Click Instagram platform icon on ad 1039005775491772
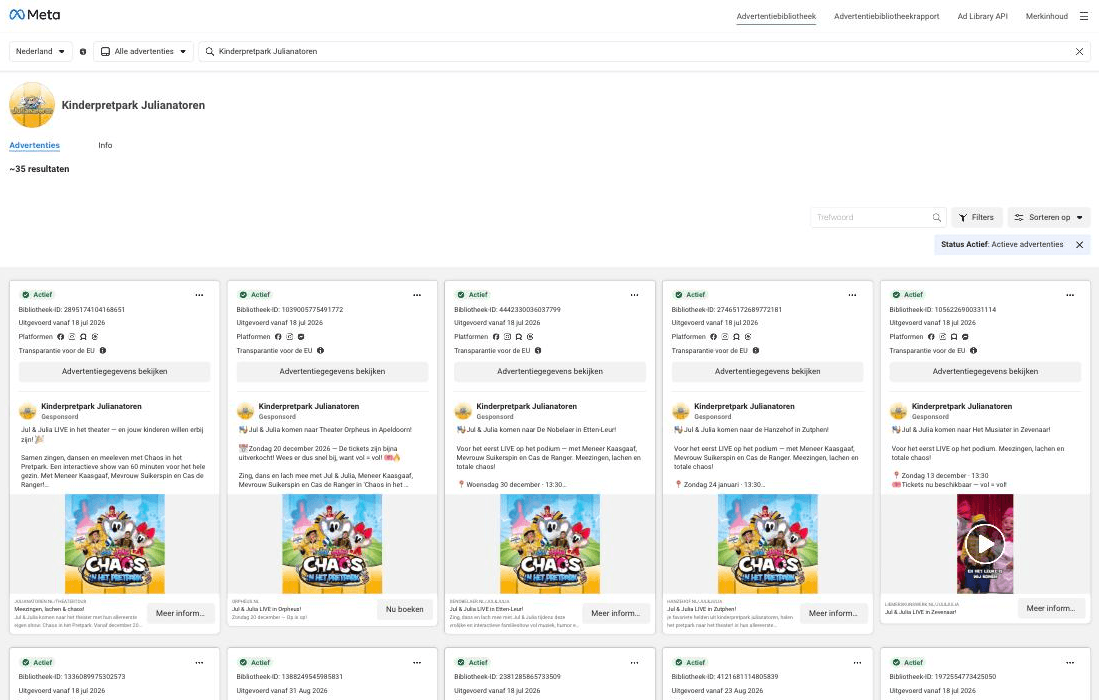Image resolution: width=1099 pixels, height=700 pixels. pyautogui.click(x=289, y=337)
